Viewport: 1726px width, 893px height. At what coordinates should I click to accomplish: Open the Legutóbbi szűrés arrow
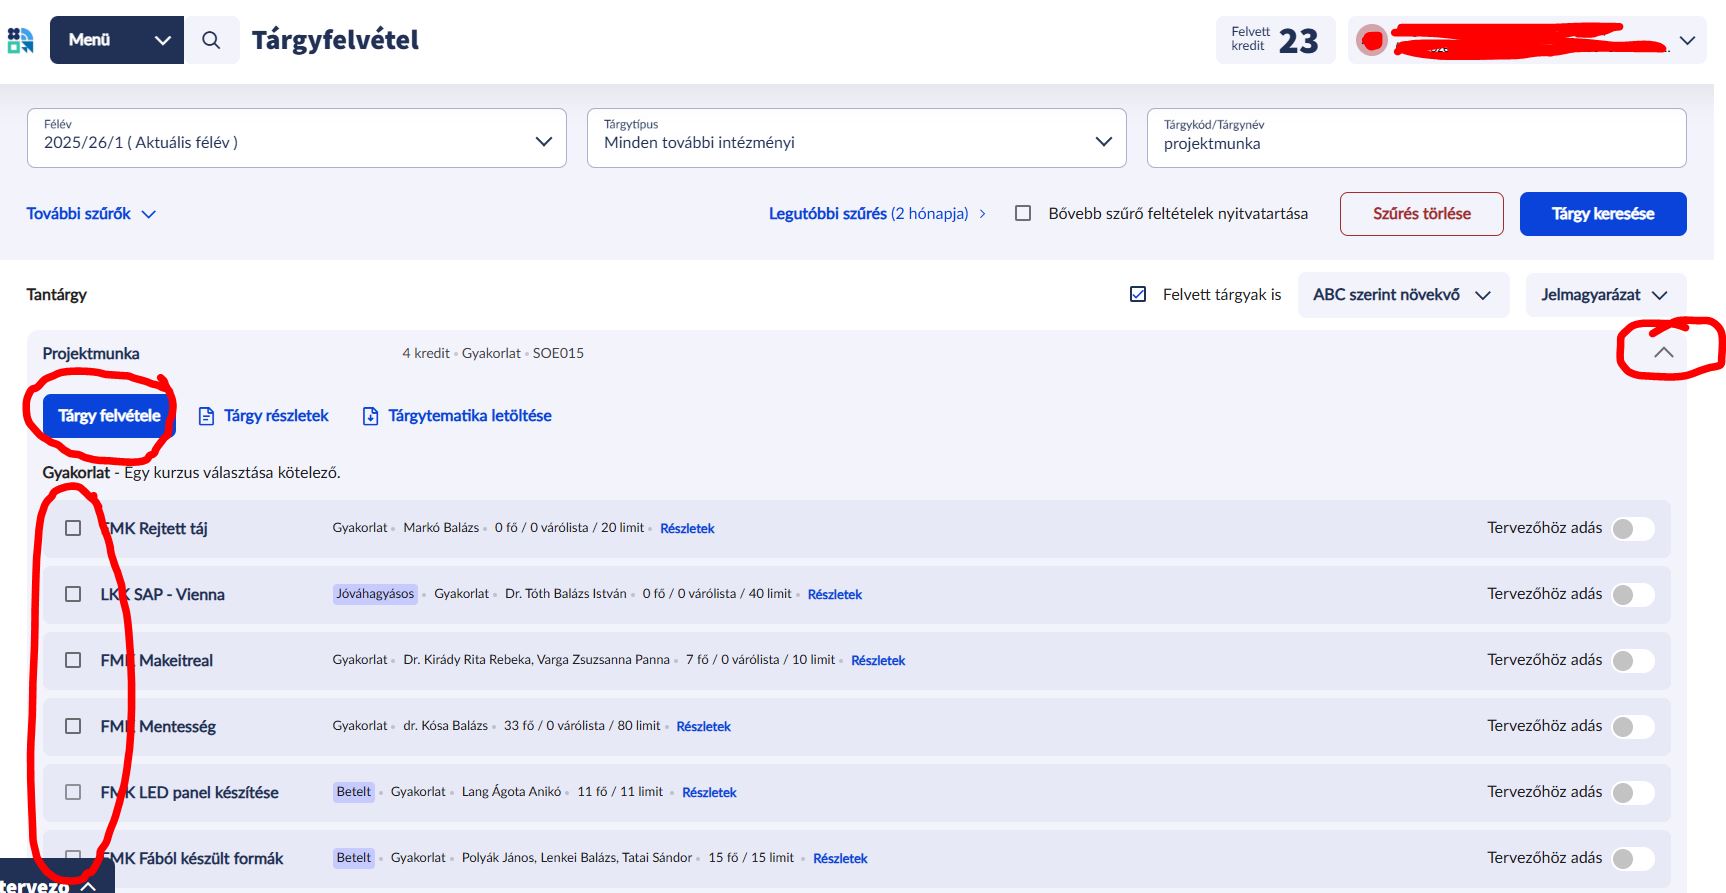pyautogui.click(x=982, y=214)
